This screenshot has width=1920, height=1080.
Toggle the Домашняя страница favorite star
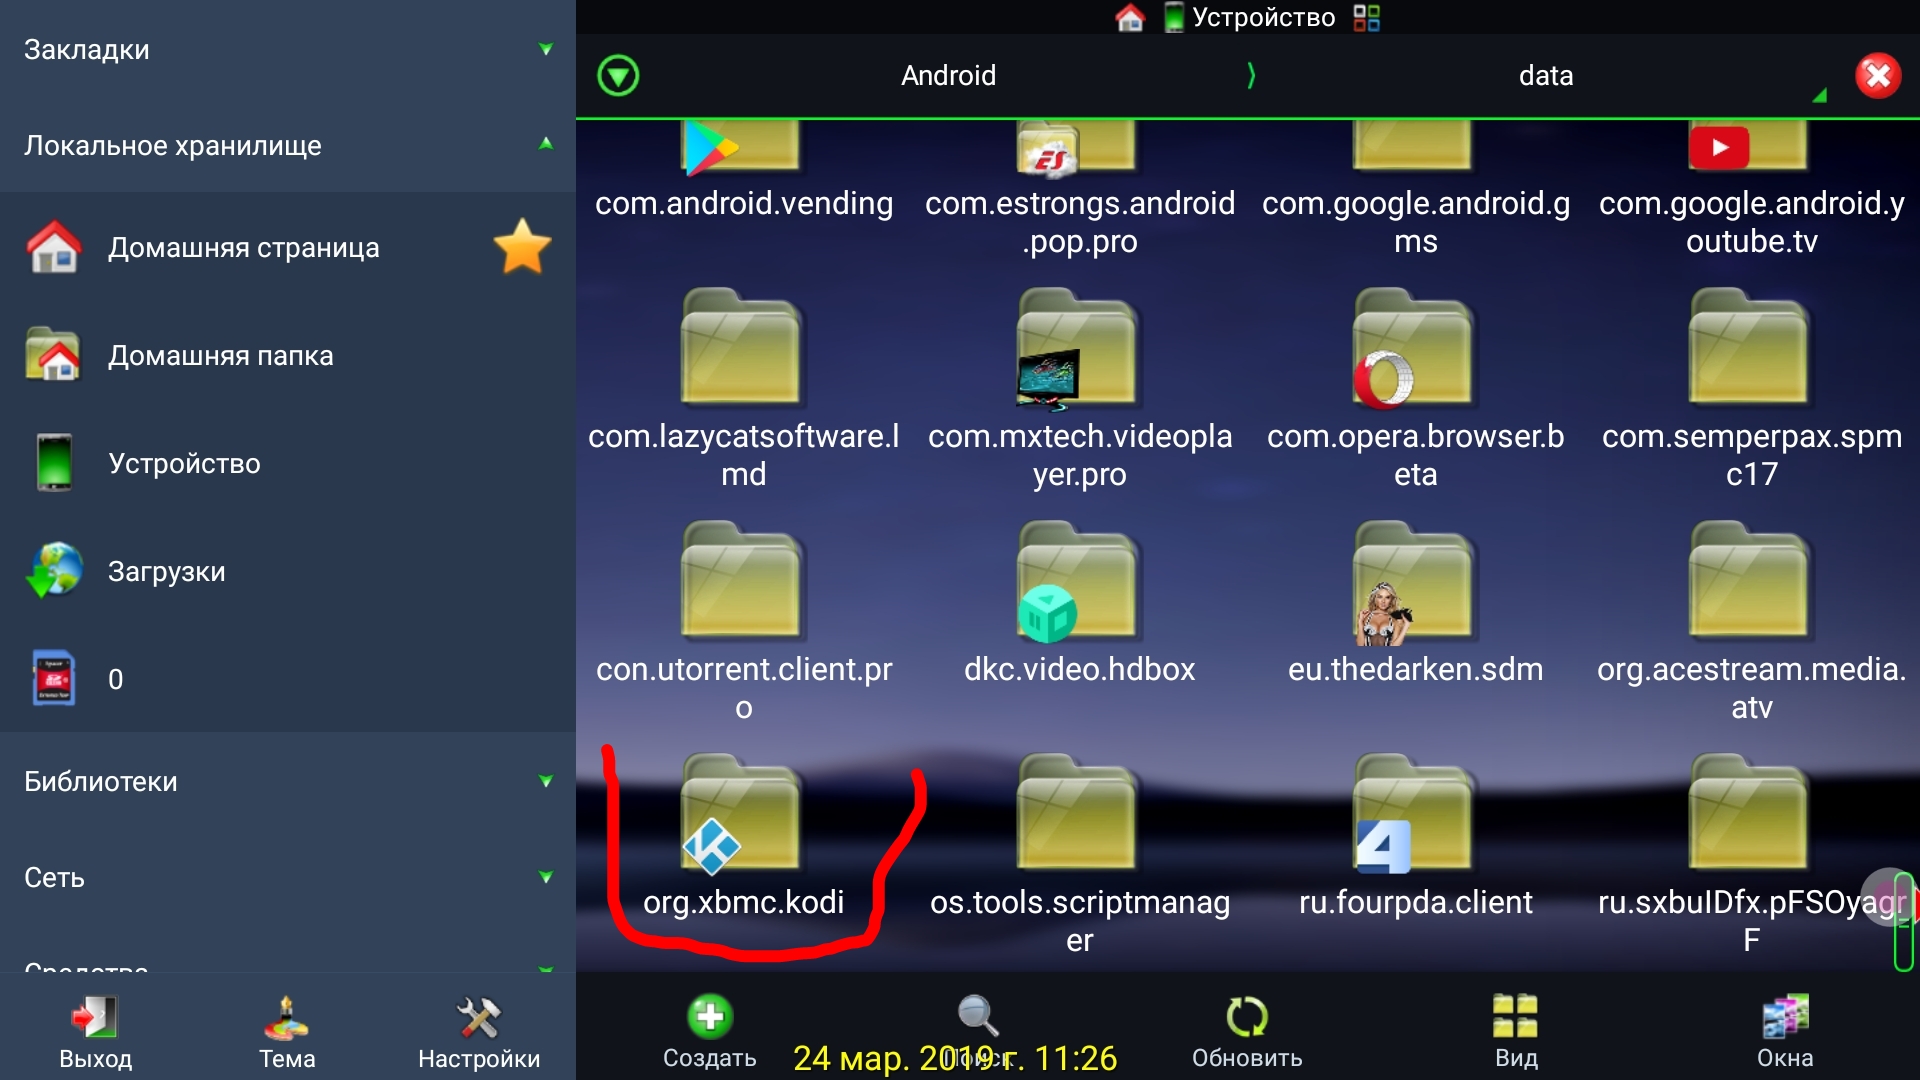(522, 247)
